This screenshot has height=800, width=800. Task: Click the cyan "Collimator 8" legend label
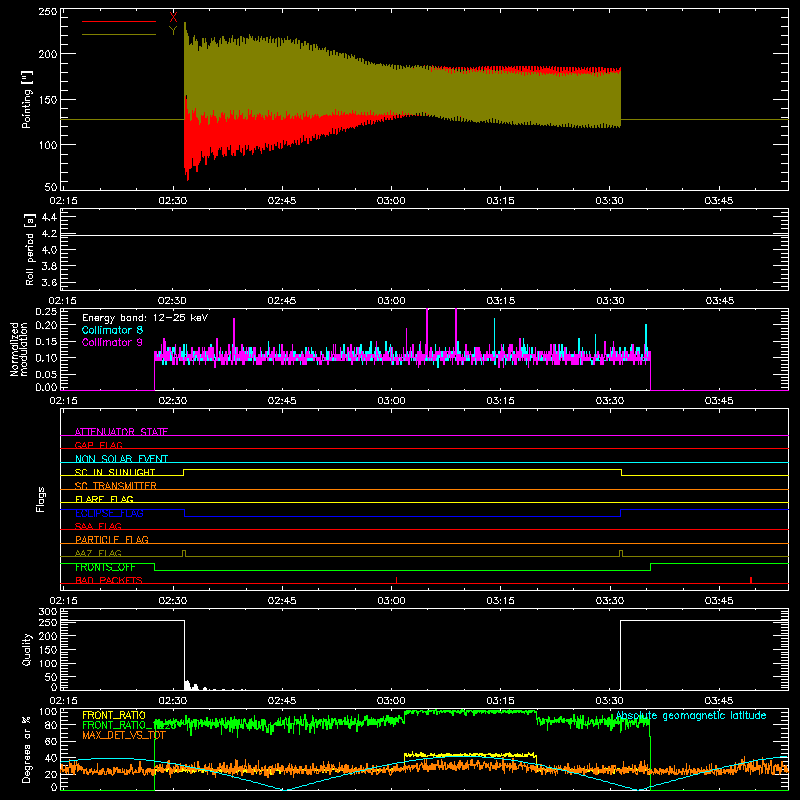point(112,330)
